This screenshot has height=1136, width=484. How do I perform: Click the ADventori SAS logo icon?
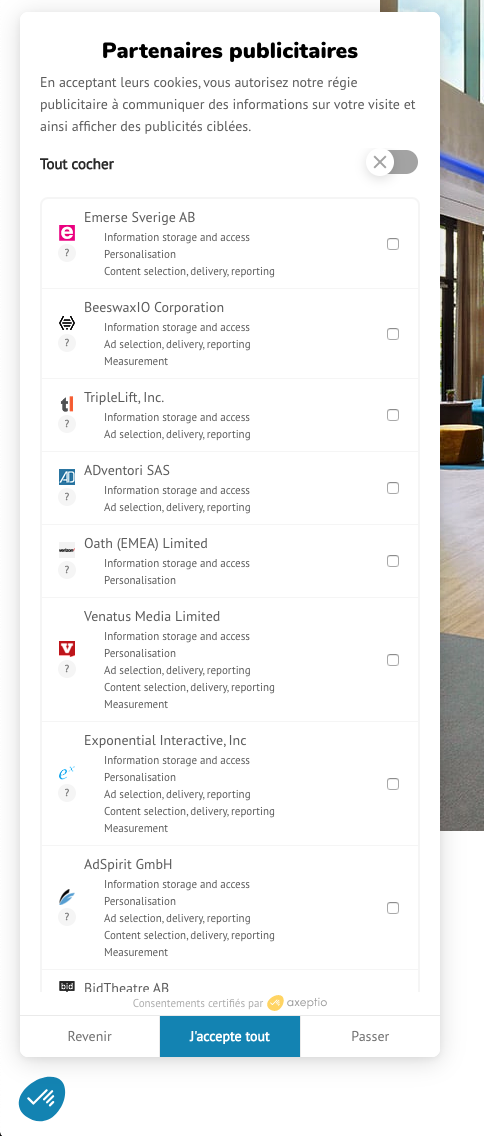click(67, 477)
